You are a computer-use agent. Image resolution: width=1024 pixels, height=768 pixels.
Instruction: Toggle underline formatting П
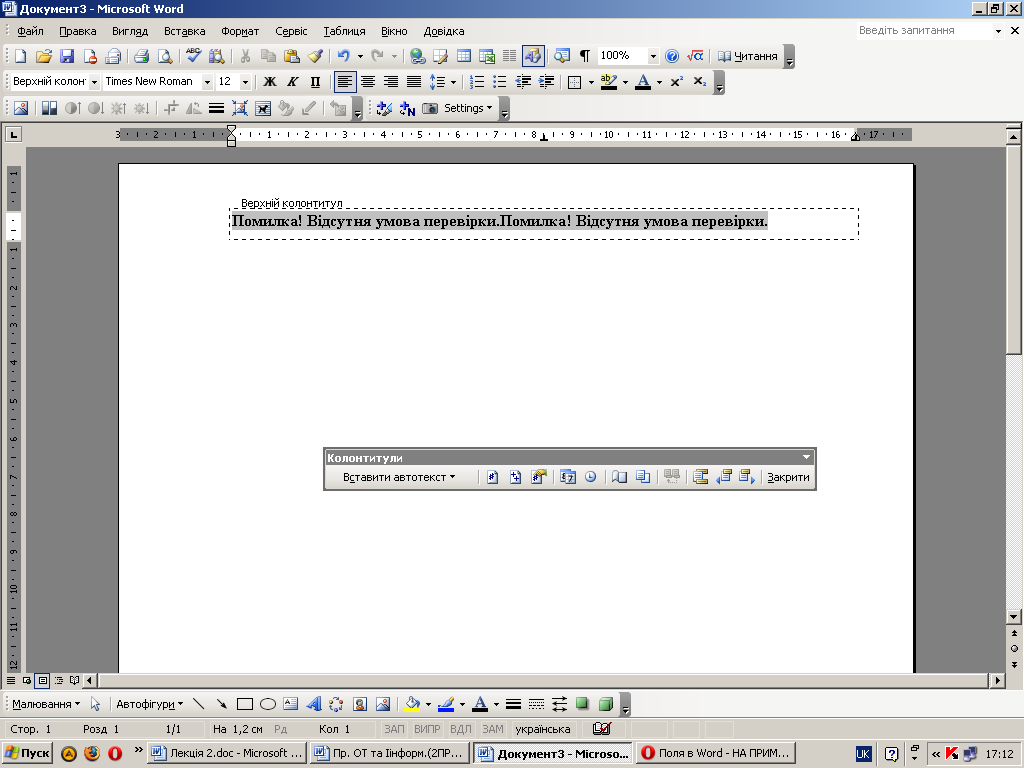click(315, 82)
